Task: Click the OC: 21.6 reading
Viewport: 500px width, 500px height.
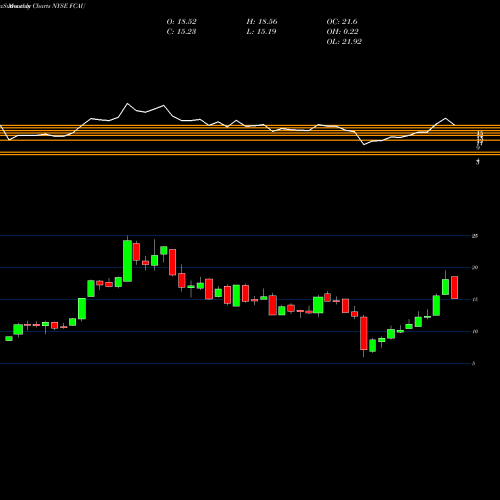Action: (x=342, y=22)
